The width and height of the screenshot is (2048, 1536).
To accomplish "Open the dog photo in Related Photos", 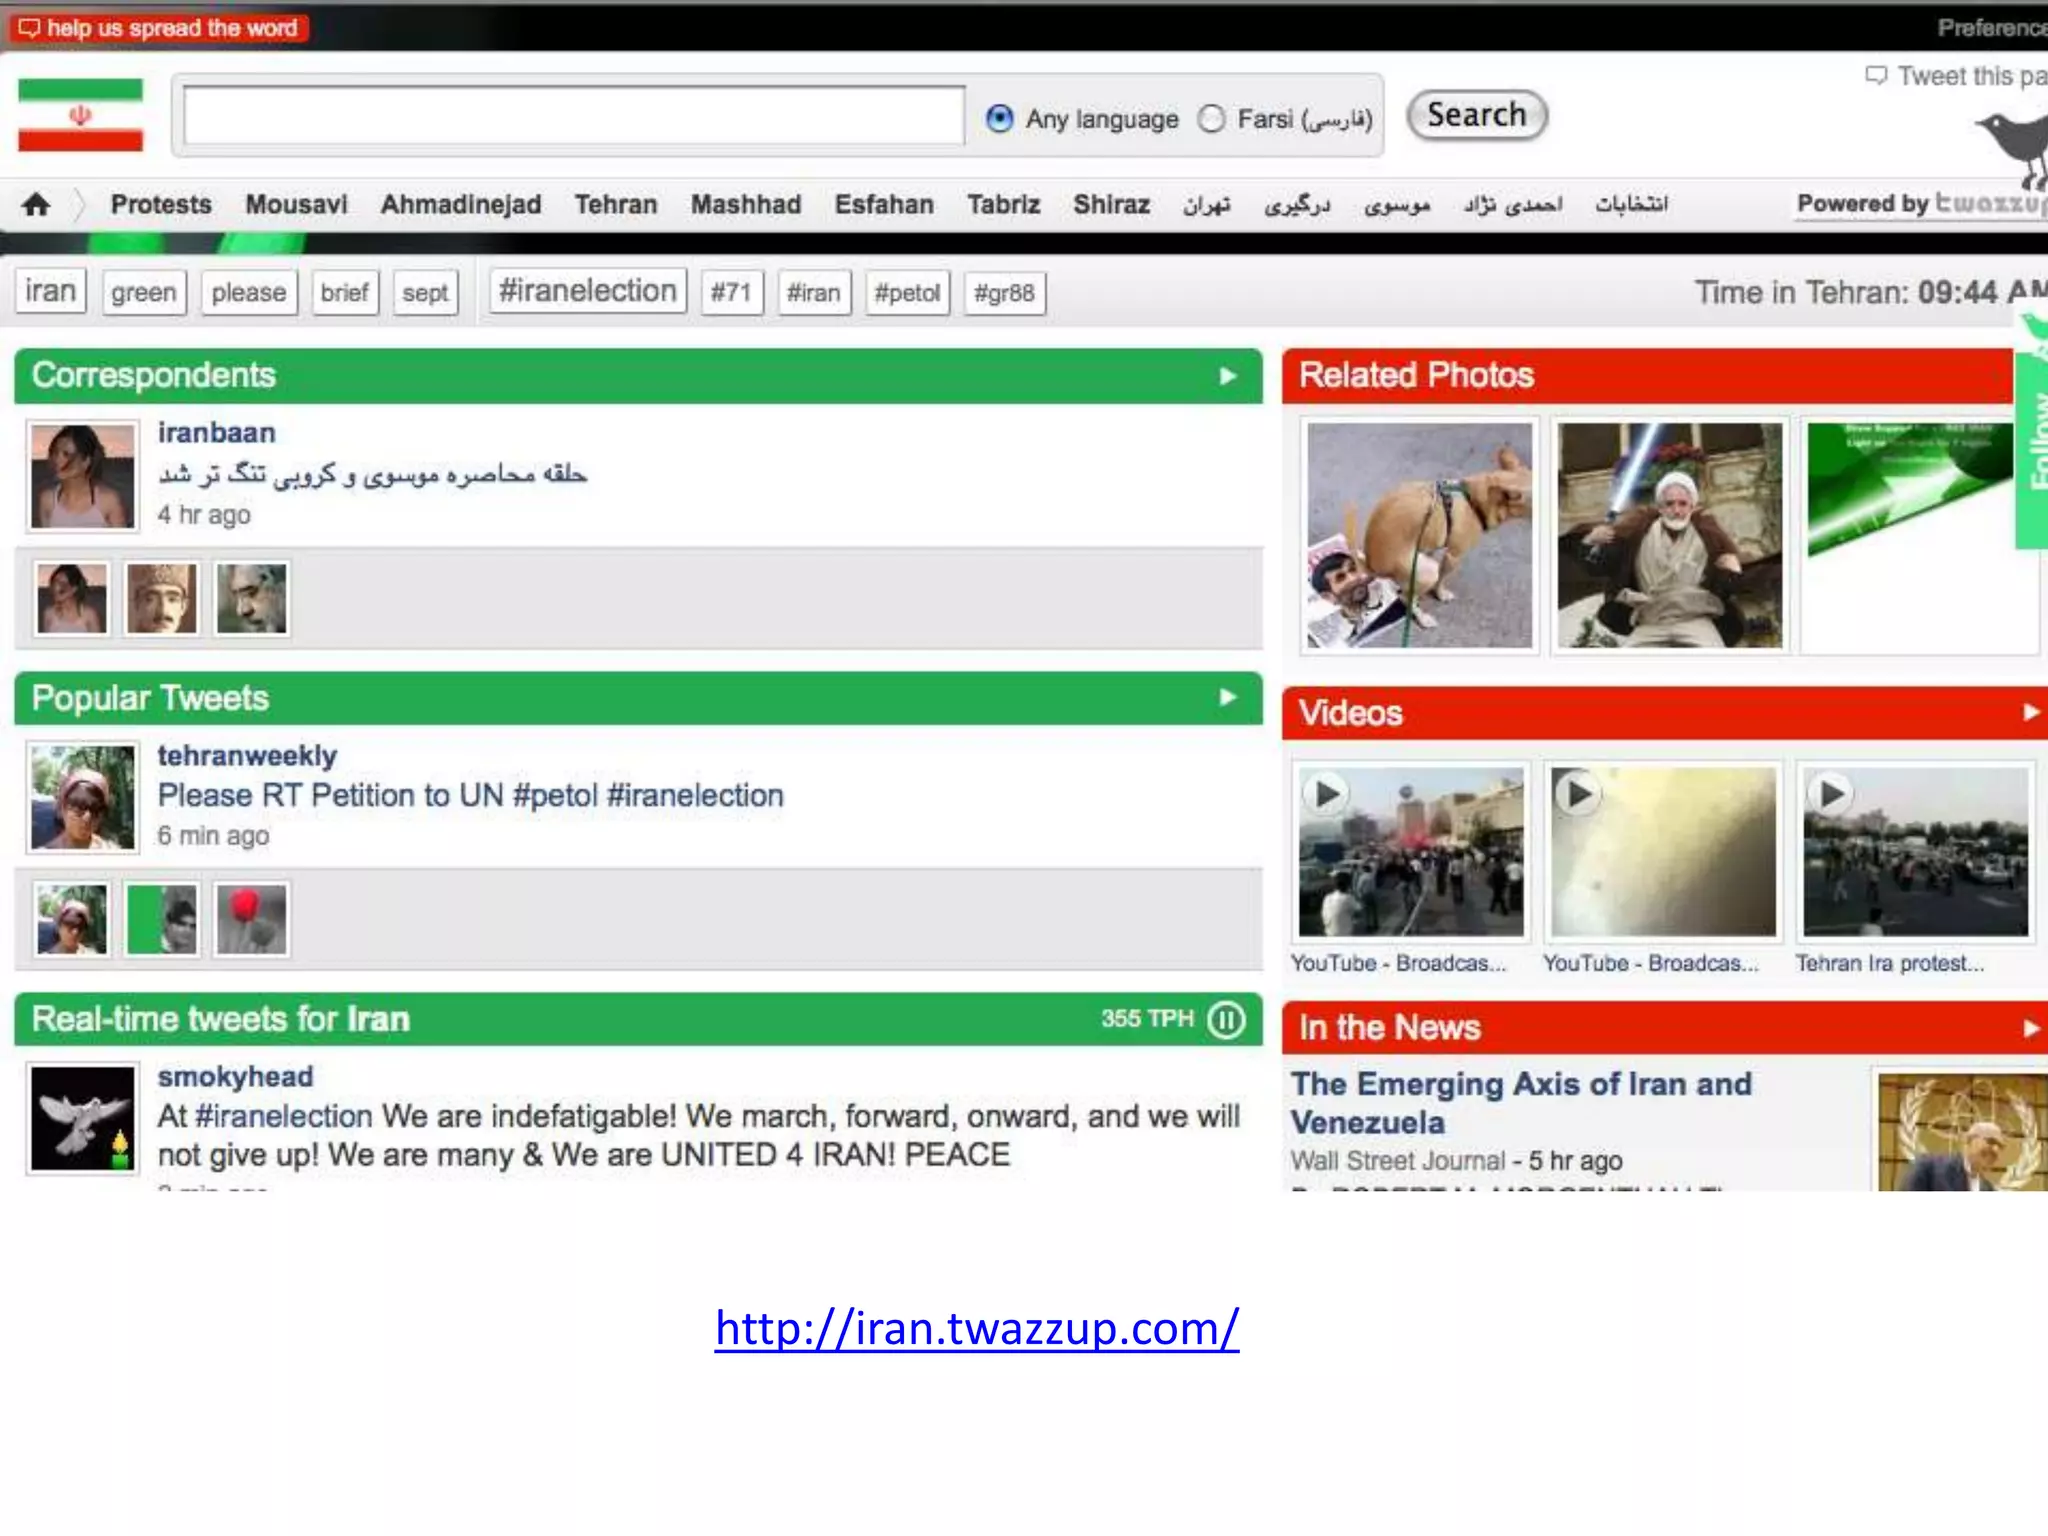I will (x=1418, y=535).
